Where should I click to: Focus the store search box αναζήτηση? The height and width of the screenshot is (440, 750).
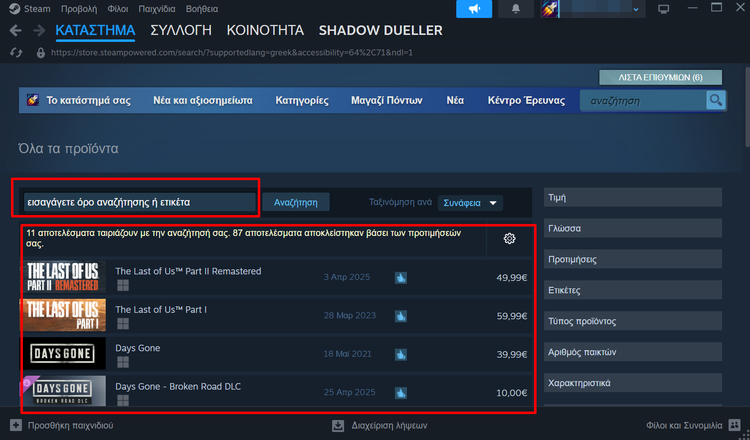pyautogui.click(x=643, y=101)
